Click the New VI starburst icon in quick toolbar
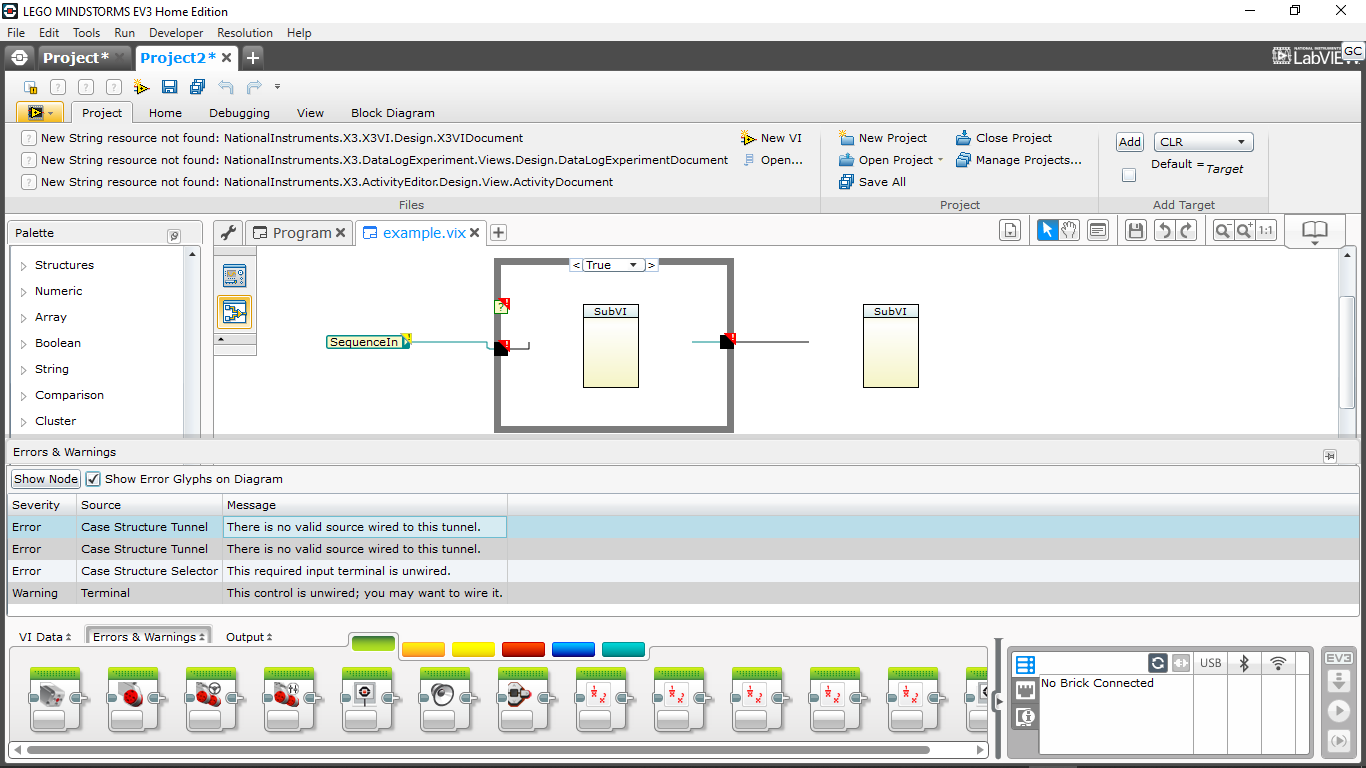 click(142, 87)
